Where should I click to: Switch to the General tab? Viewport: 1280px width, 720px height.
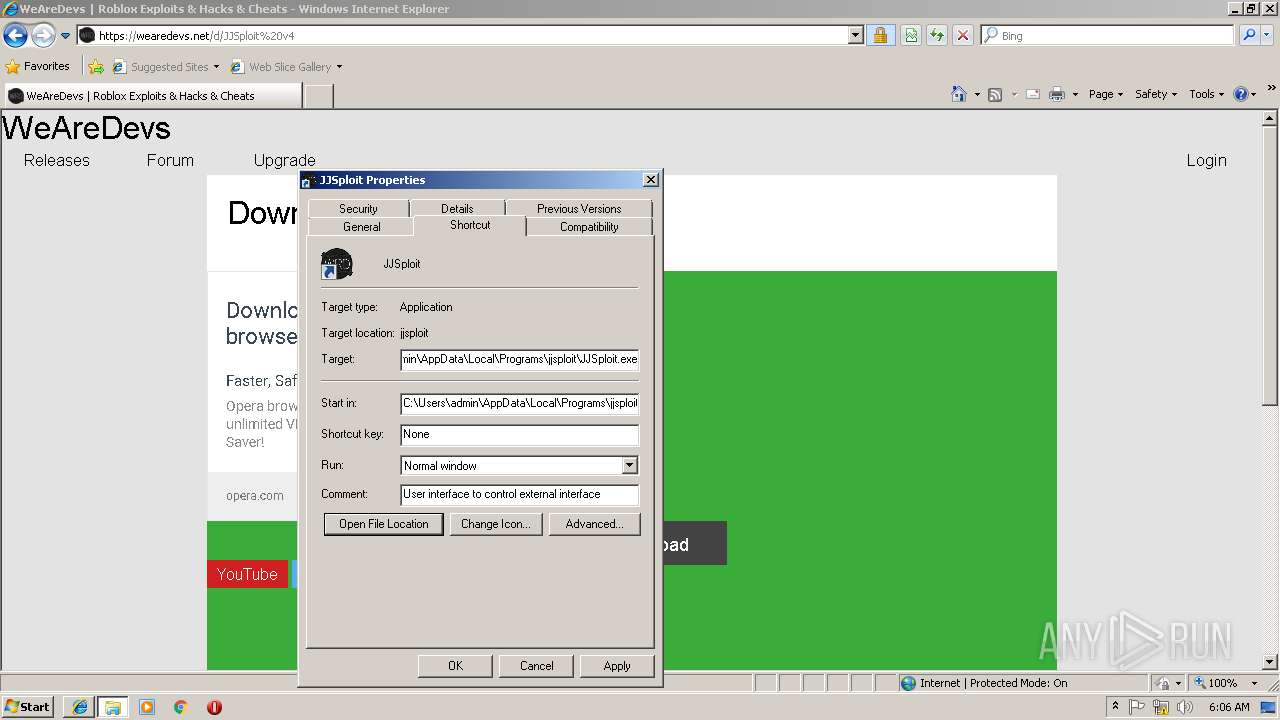pos(361,227)
